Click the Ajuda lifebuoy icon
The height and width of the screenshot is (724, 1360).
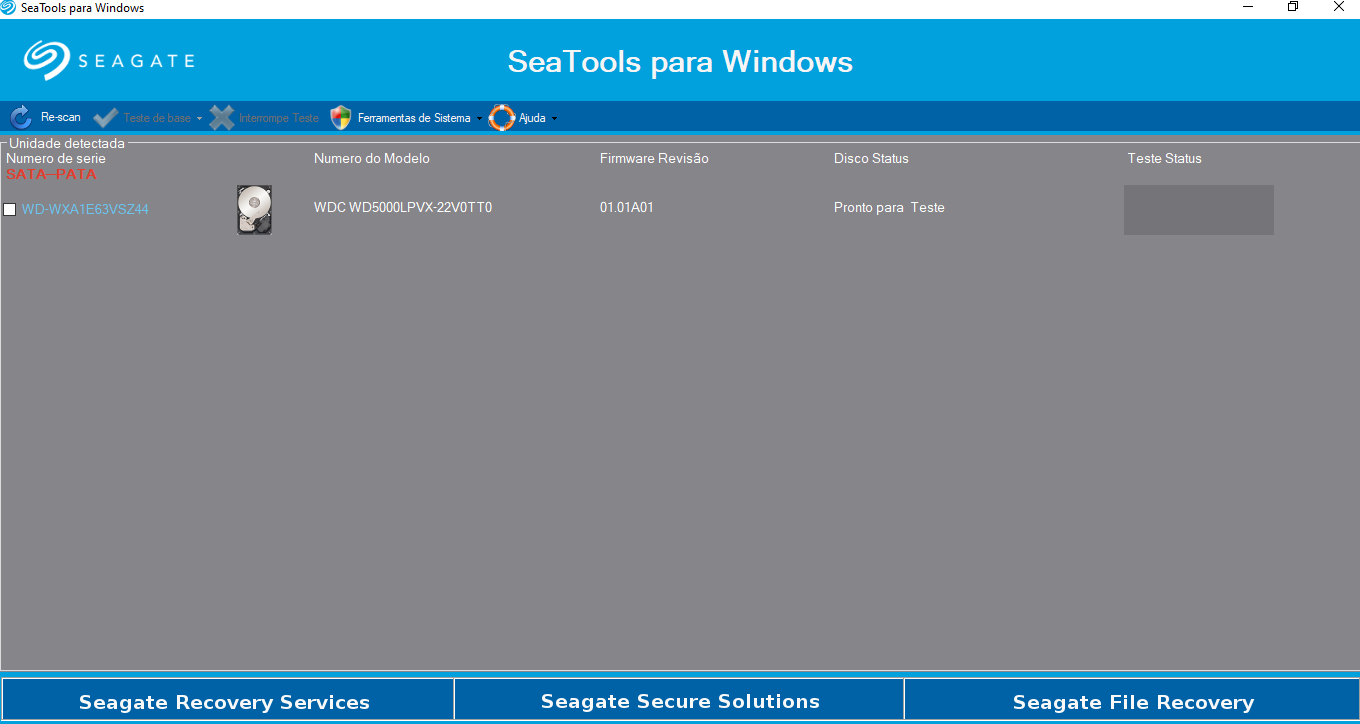tap(502, 117)
